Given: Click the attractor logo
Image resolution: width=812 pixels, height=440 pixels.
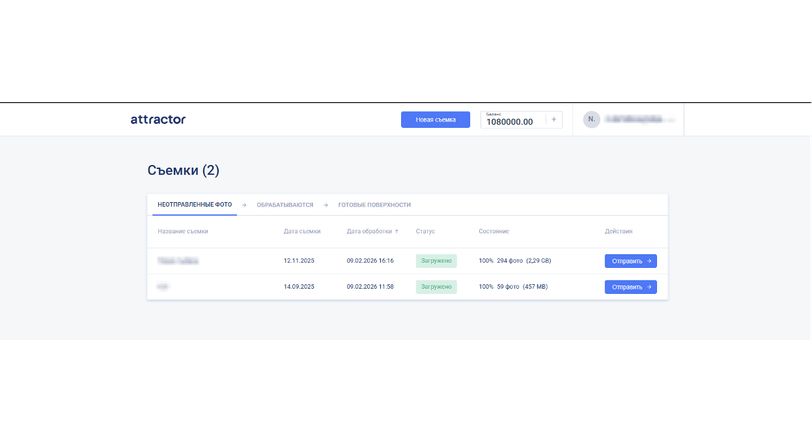Looking at the screenshot, I should coord(158,119).
